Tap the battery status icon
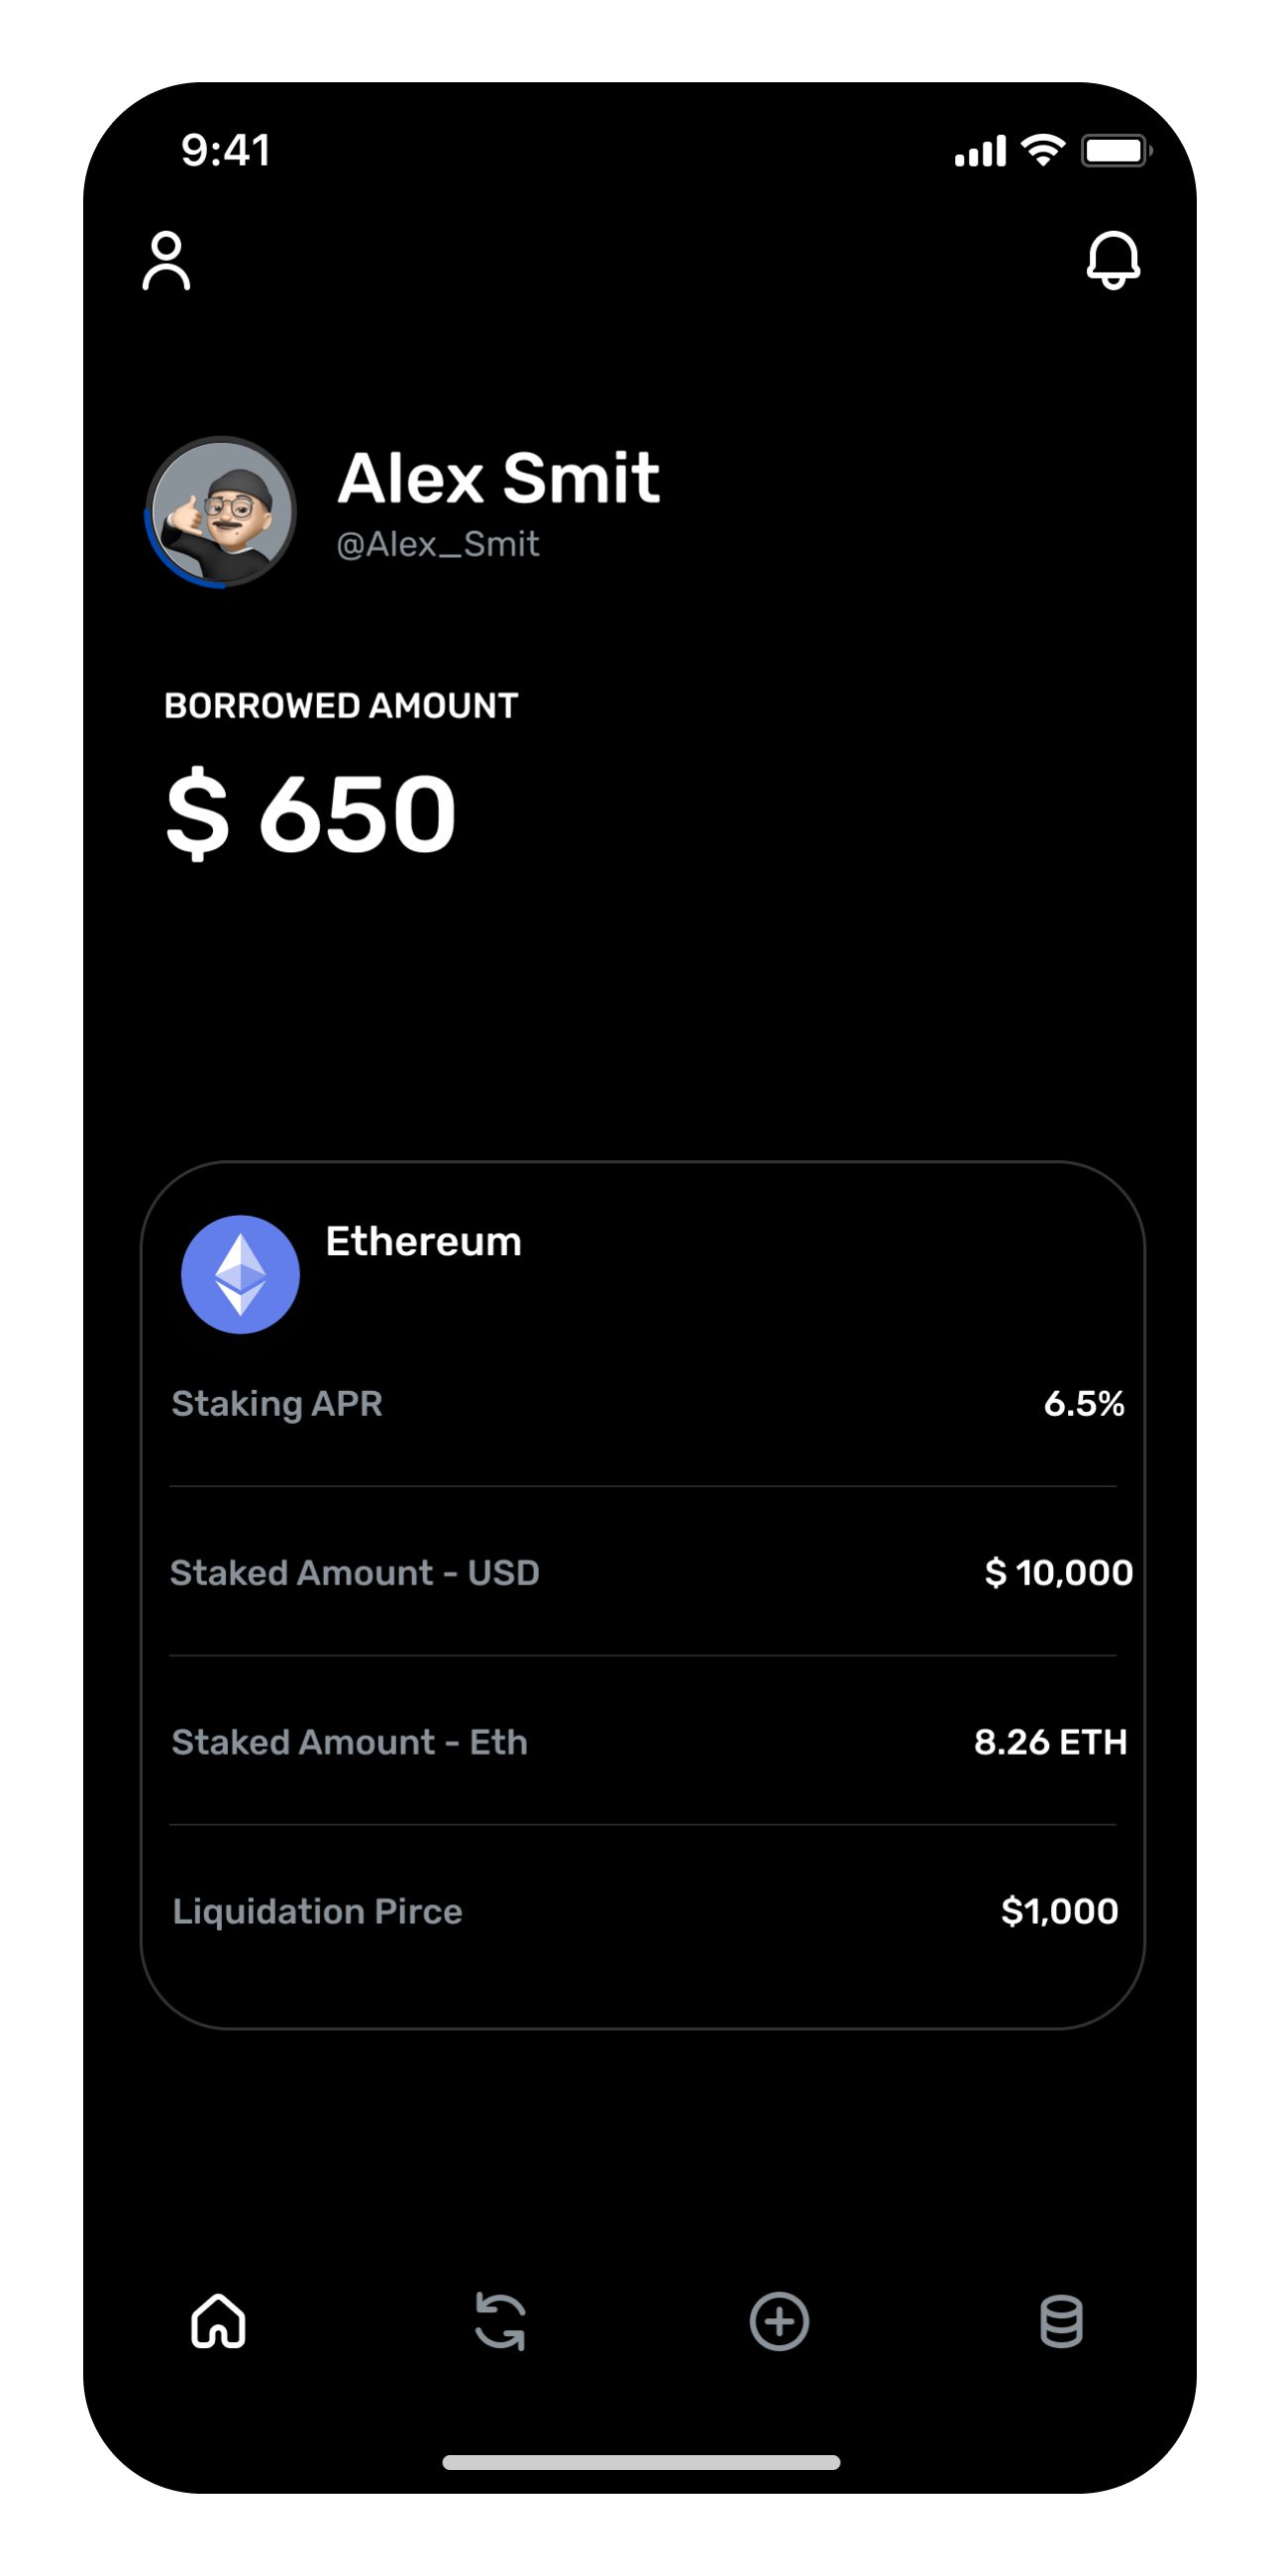Viewport: 1280px width, 2576px height. [1115, 151]
